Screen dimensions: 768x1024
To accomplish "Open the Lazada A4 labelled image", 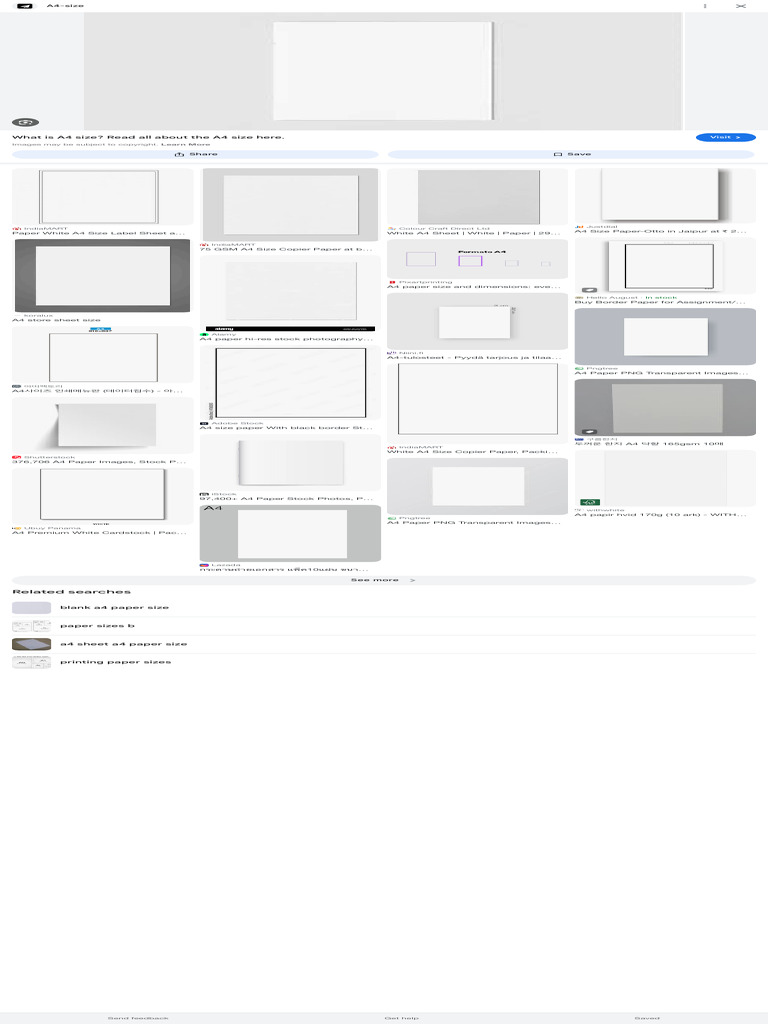I will 290,533.
